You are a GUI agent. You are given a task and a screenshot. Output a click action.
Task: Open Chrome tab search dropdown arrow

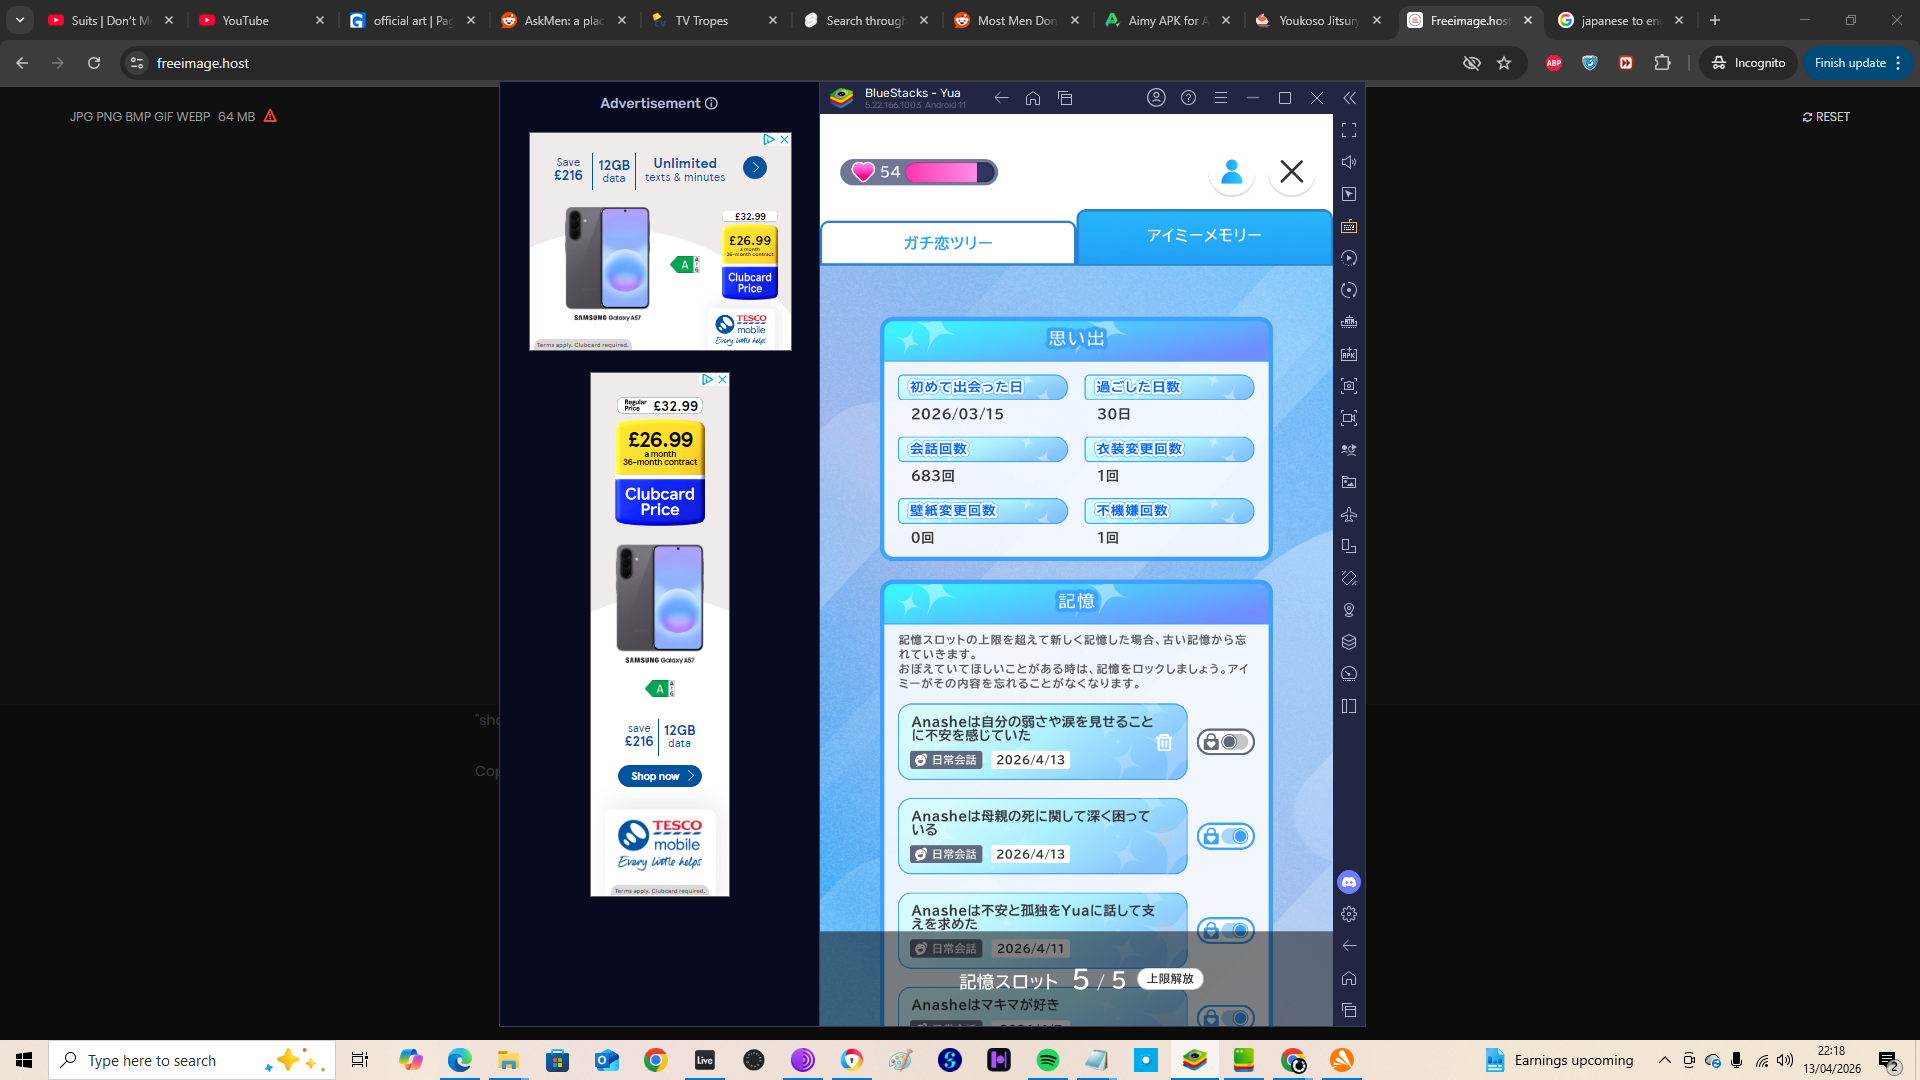tap(20, 20)
